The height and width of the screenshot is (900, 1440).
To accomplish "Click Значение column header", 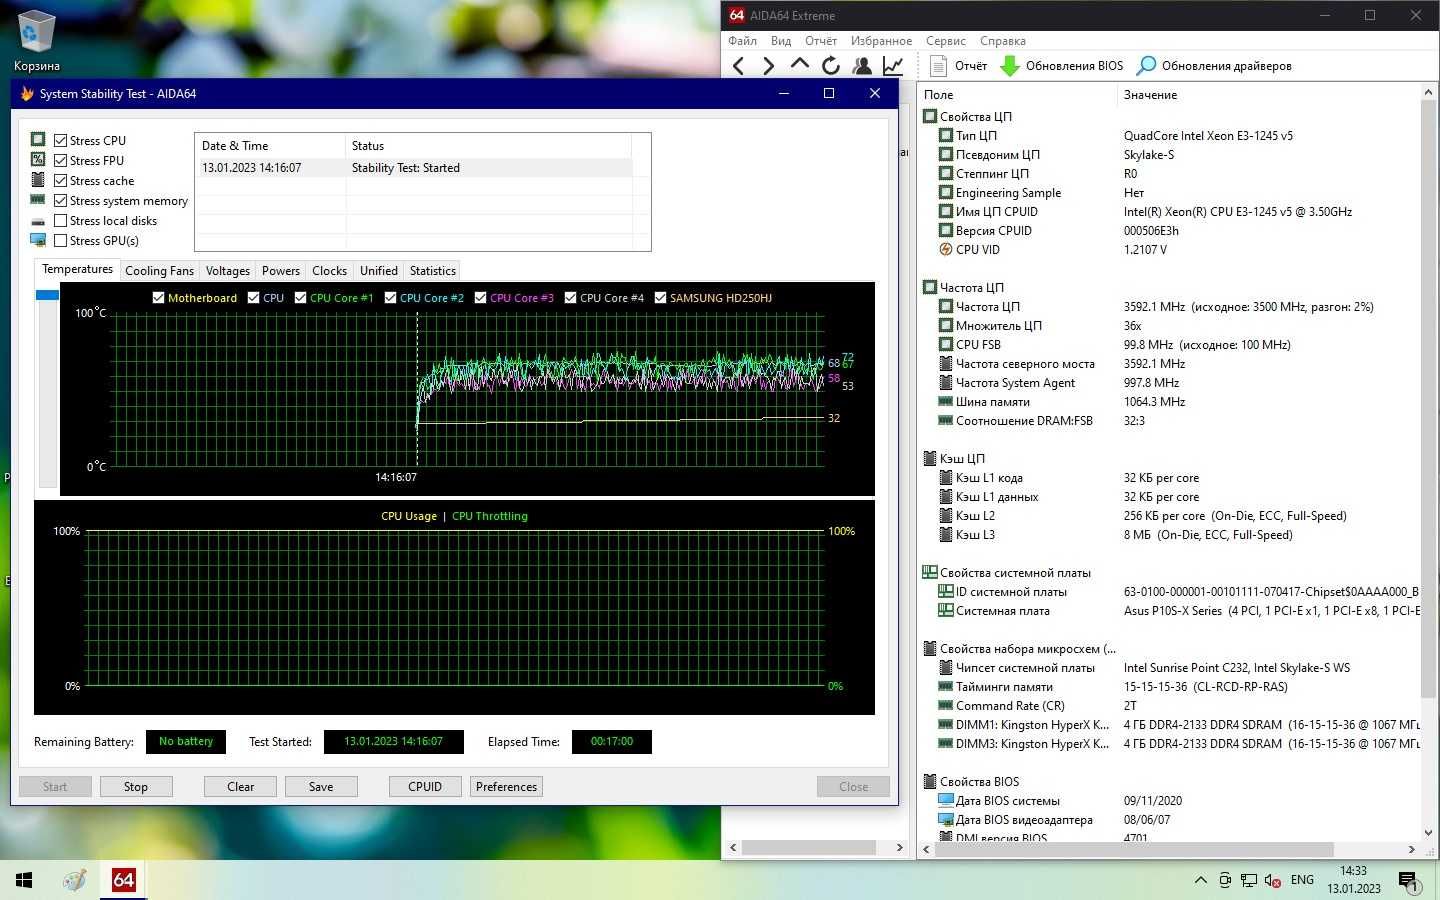I will [x=1268, y=95].
